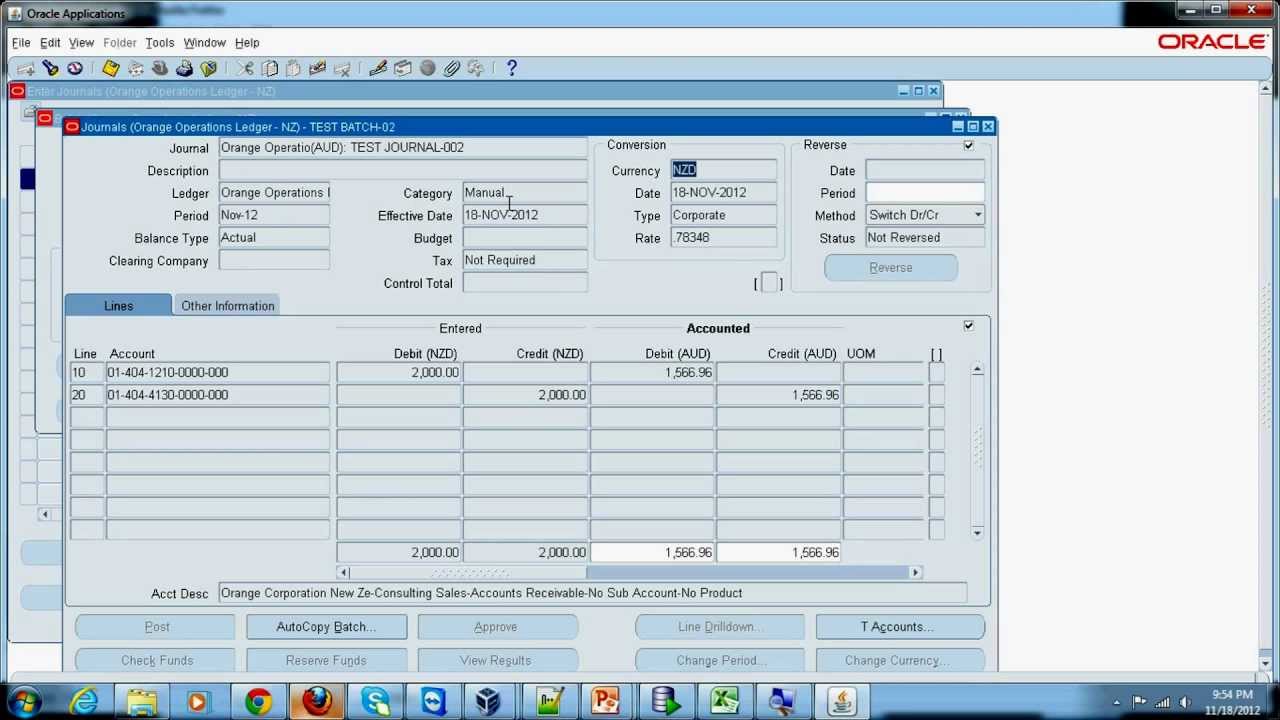The width and height of the screenshot is (1280, 720).
Task: Open Skype from the taskbar
Action: 375,701
